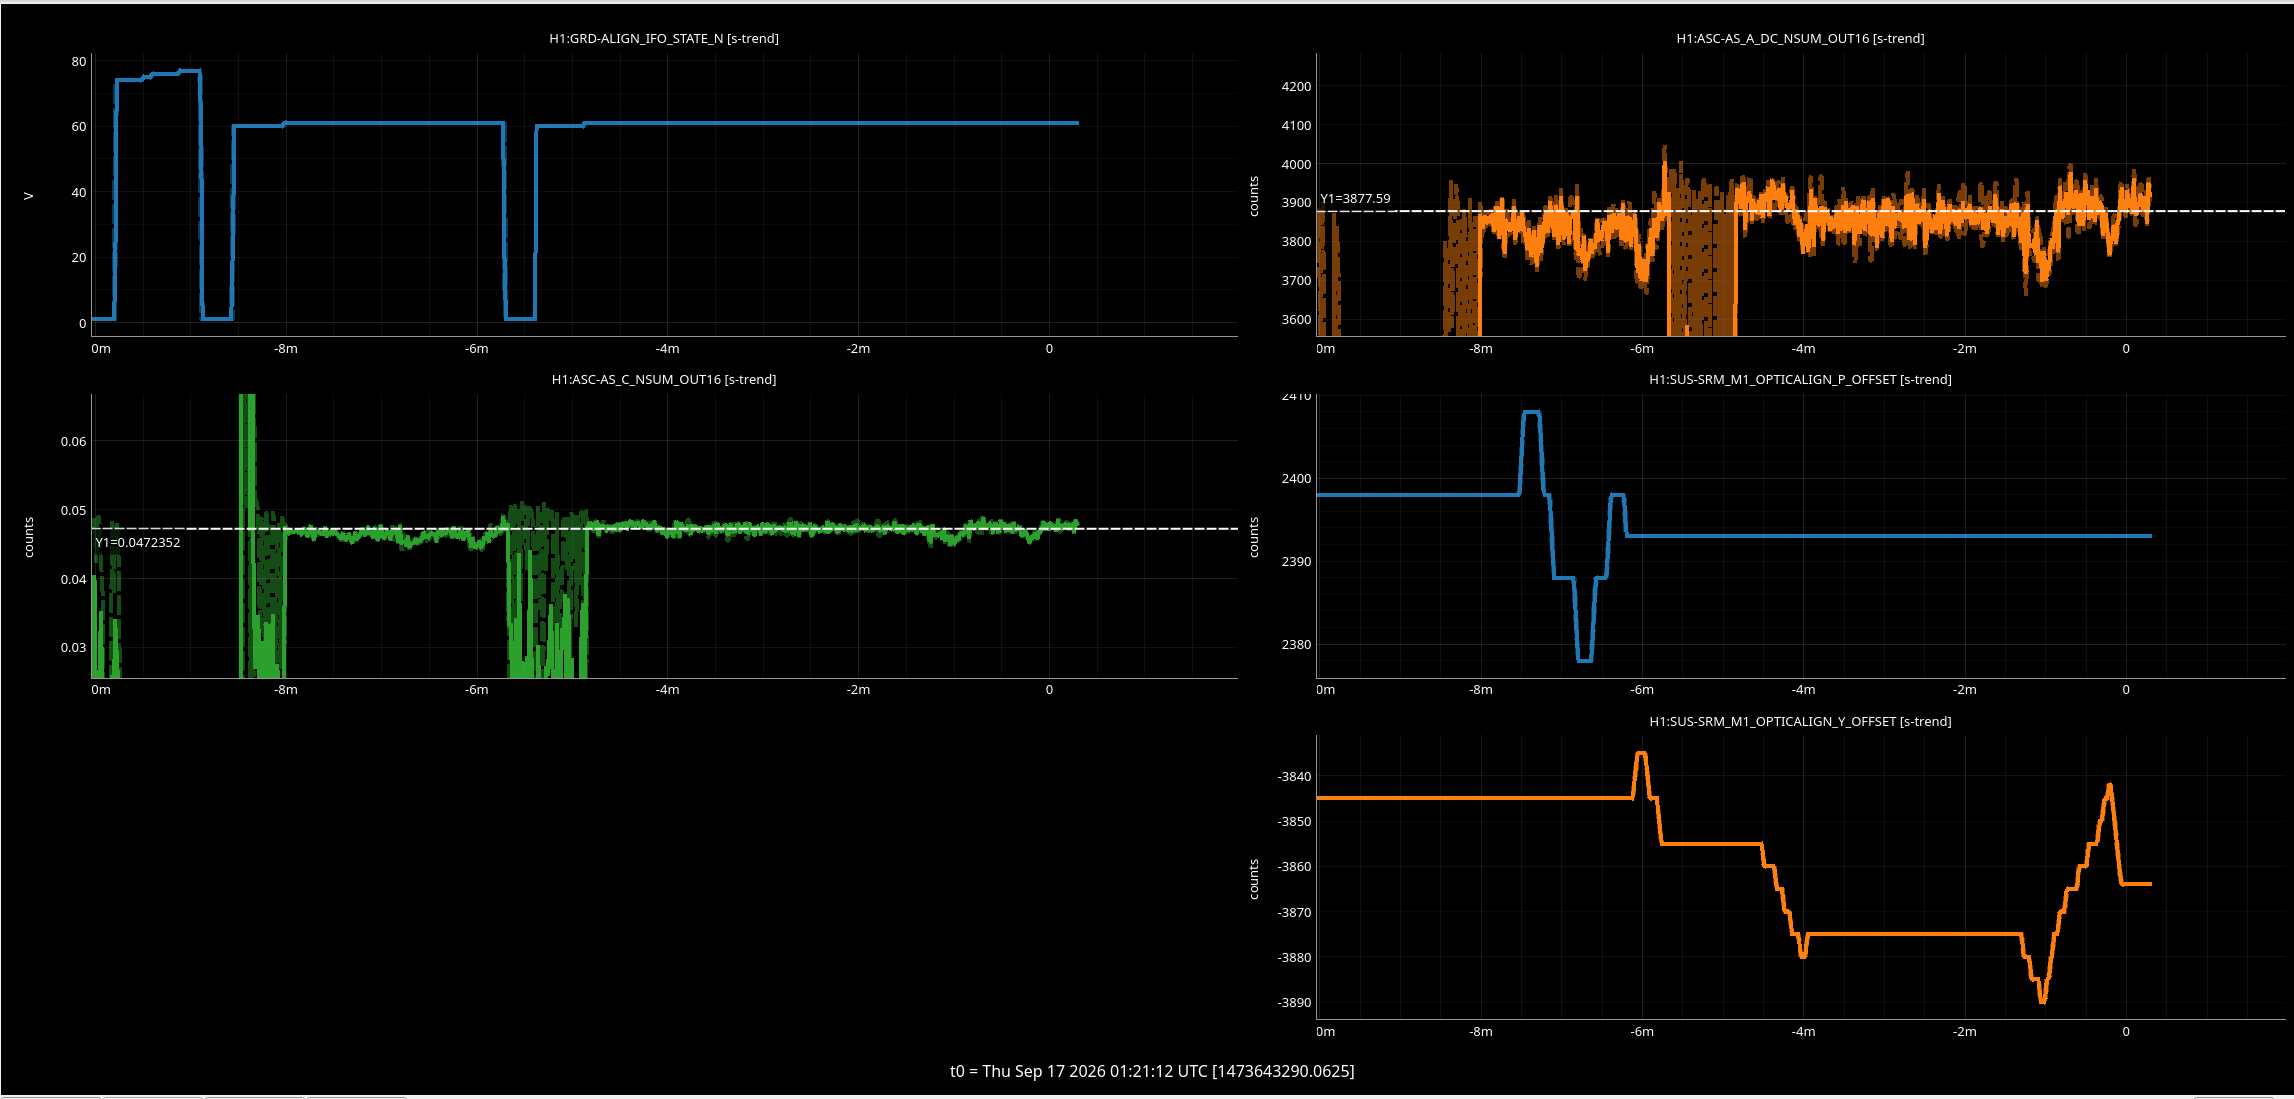
Task: Click the V axis label of the IFO state plot
Action: click(29, 196)
